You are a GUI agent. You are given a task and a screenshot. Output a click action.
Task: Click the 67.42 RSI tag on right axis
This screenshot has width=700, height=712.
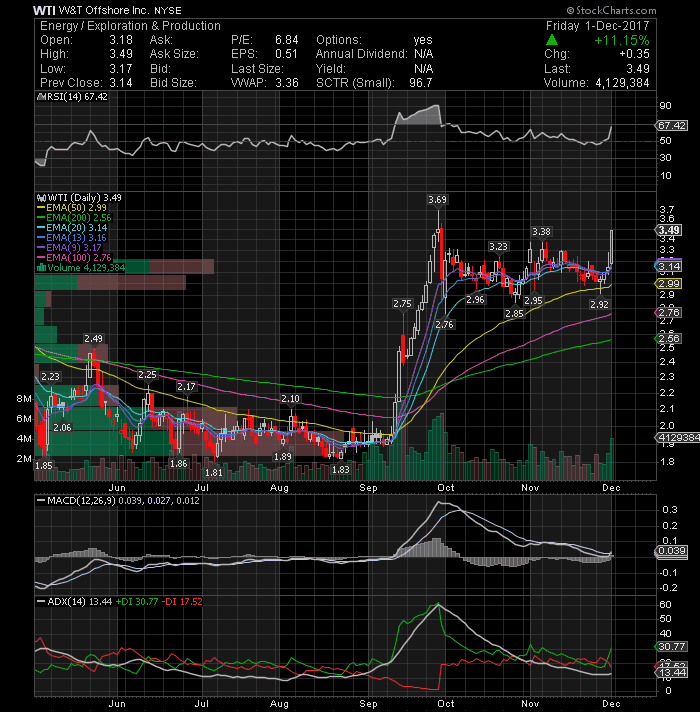(672, 125)
